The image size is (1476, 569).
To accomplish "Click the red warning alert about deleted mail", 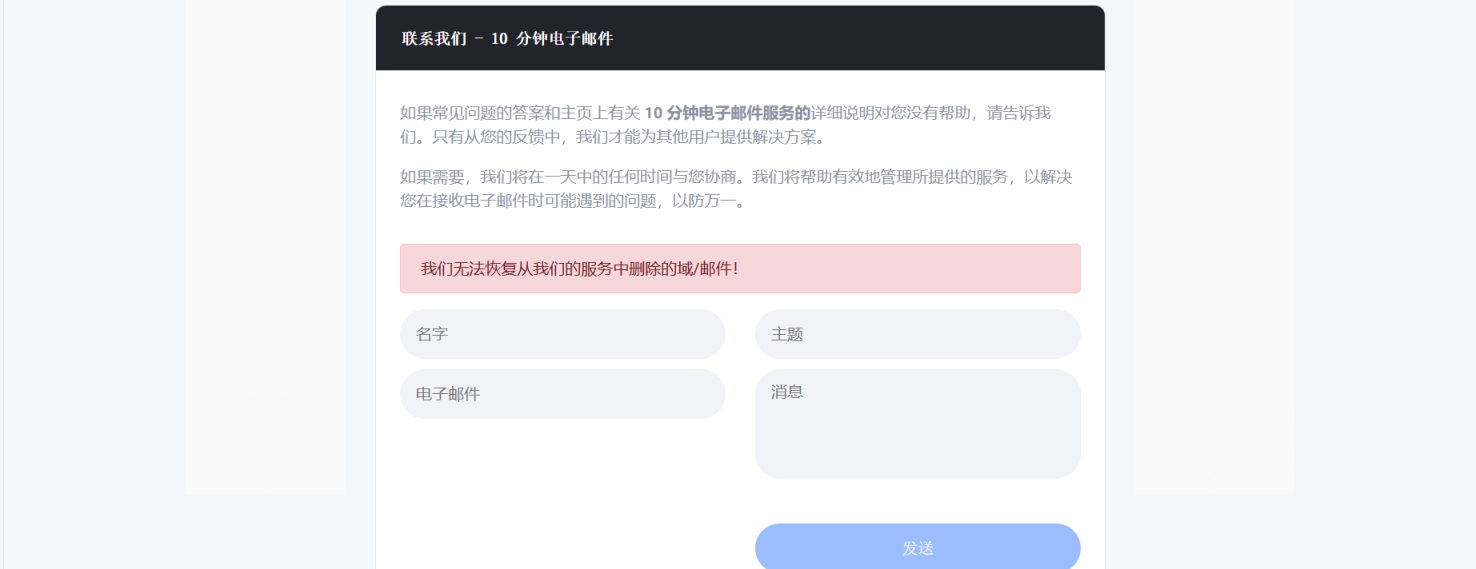I will tap(740, 269).
